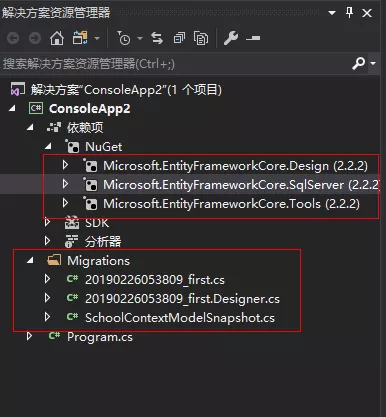Expand Microsoft.EntityFrameworkCore.Tools package
This screenshot has width=386, height=417.
click(65, 203)
